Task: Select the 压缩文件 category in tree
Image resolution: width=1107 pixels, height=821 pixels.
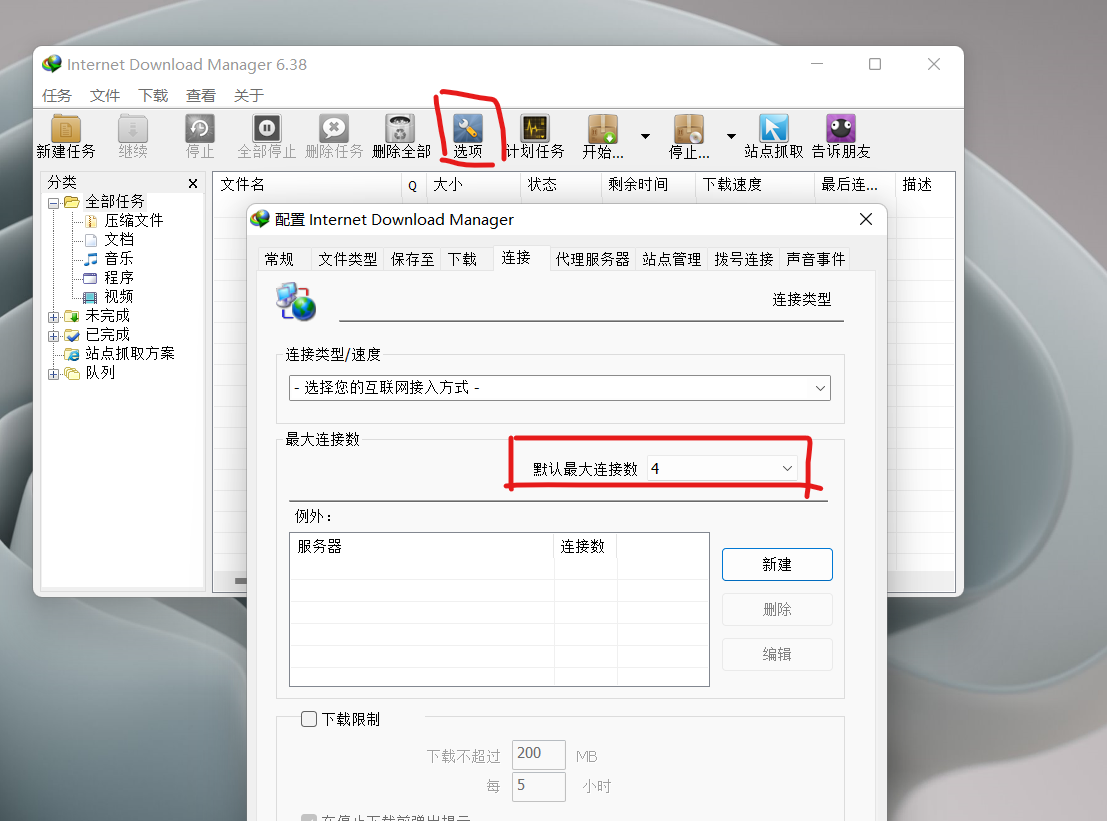Action: [133, 221]
